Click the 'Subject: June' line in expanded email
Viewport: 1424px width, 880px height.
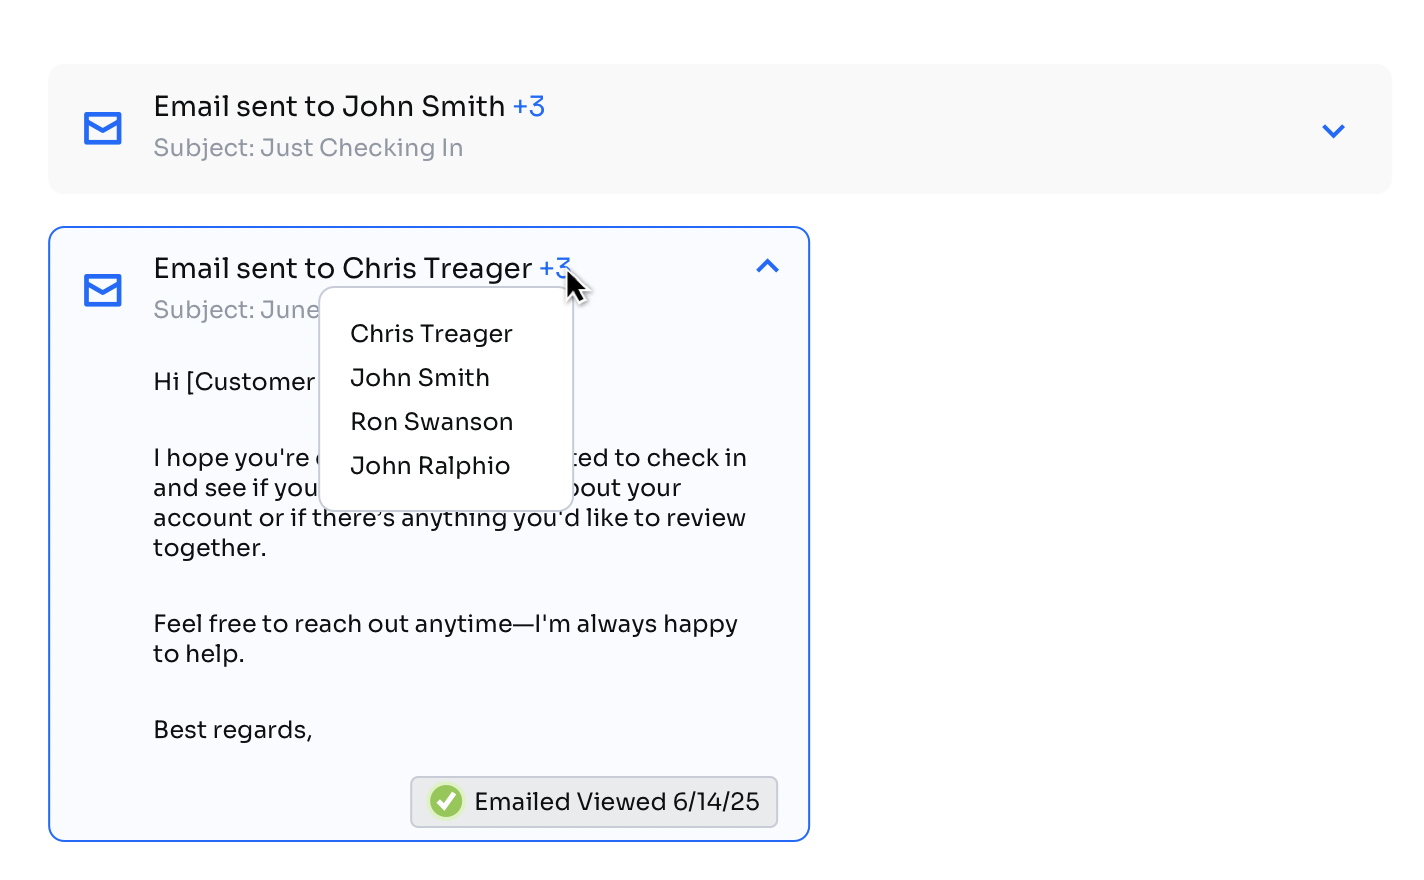235,310
